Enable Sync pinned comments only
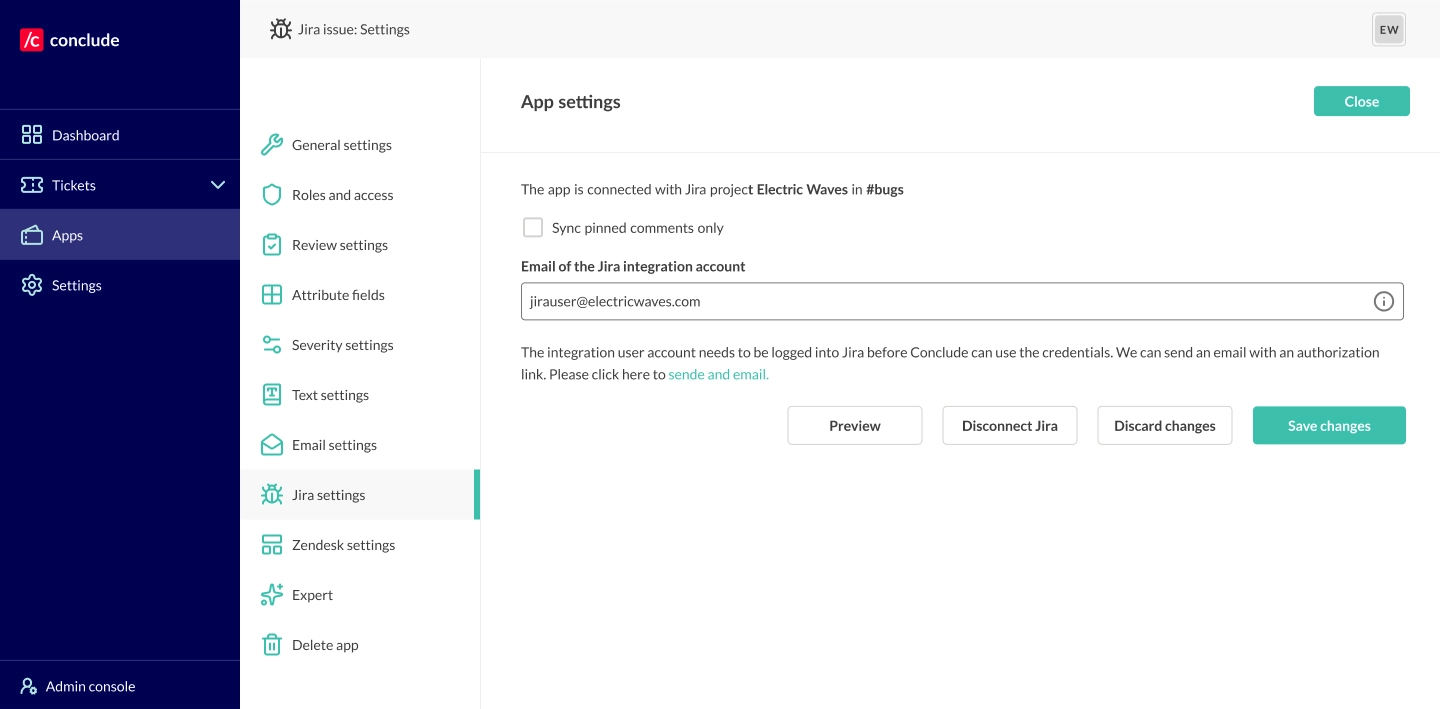The image size is (1440, 709). pos(533,227)
